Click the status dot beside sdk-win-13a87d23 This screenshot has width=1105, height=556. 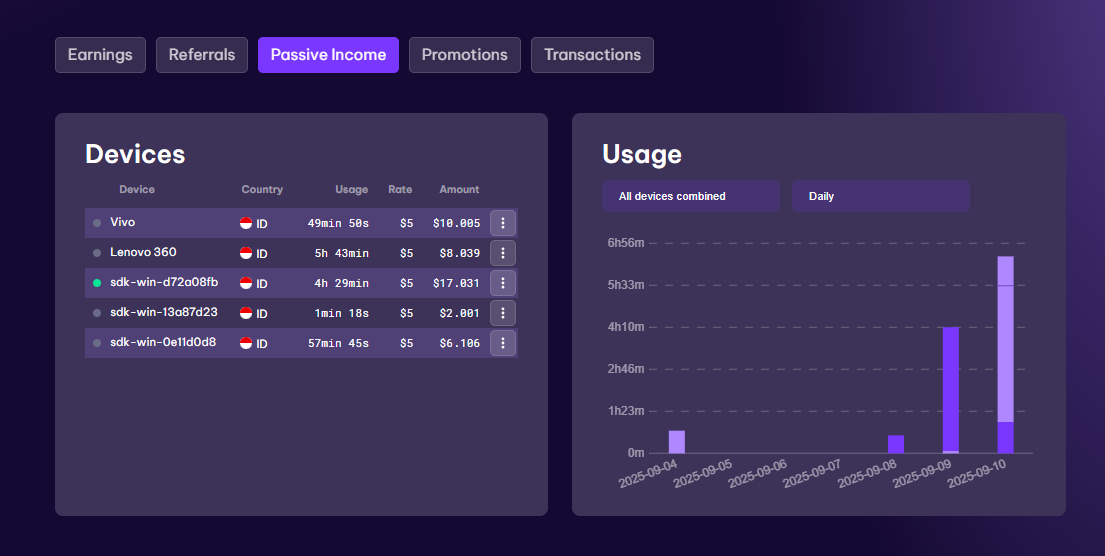(x=97, y=313)
